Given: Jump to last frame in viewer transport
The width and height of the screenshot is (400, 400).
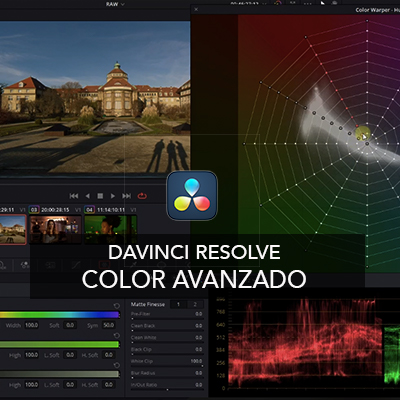Looking at the screenshot, I should coord(126,196).
